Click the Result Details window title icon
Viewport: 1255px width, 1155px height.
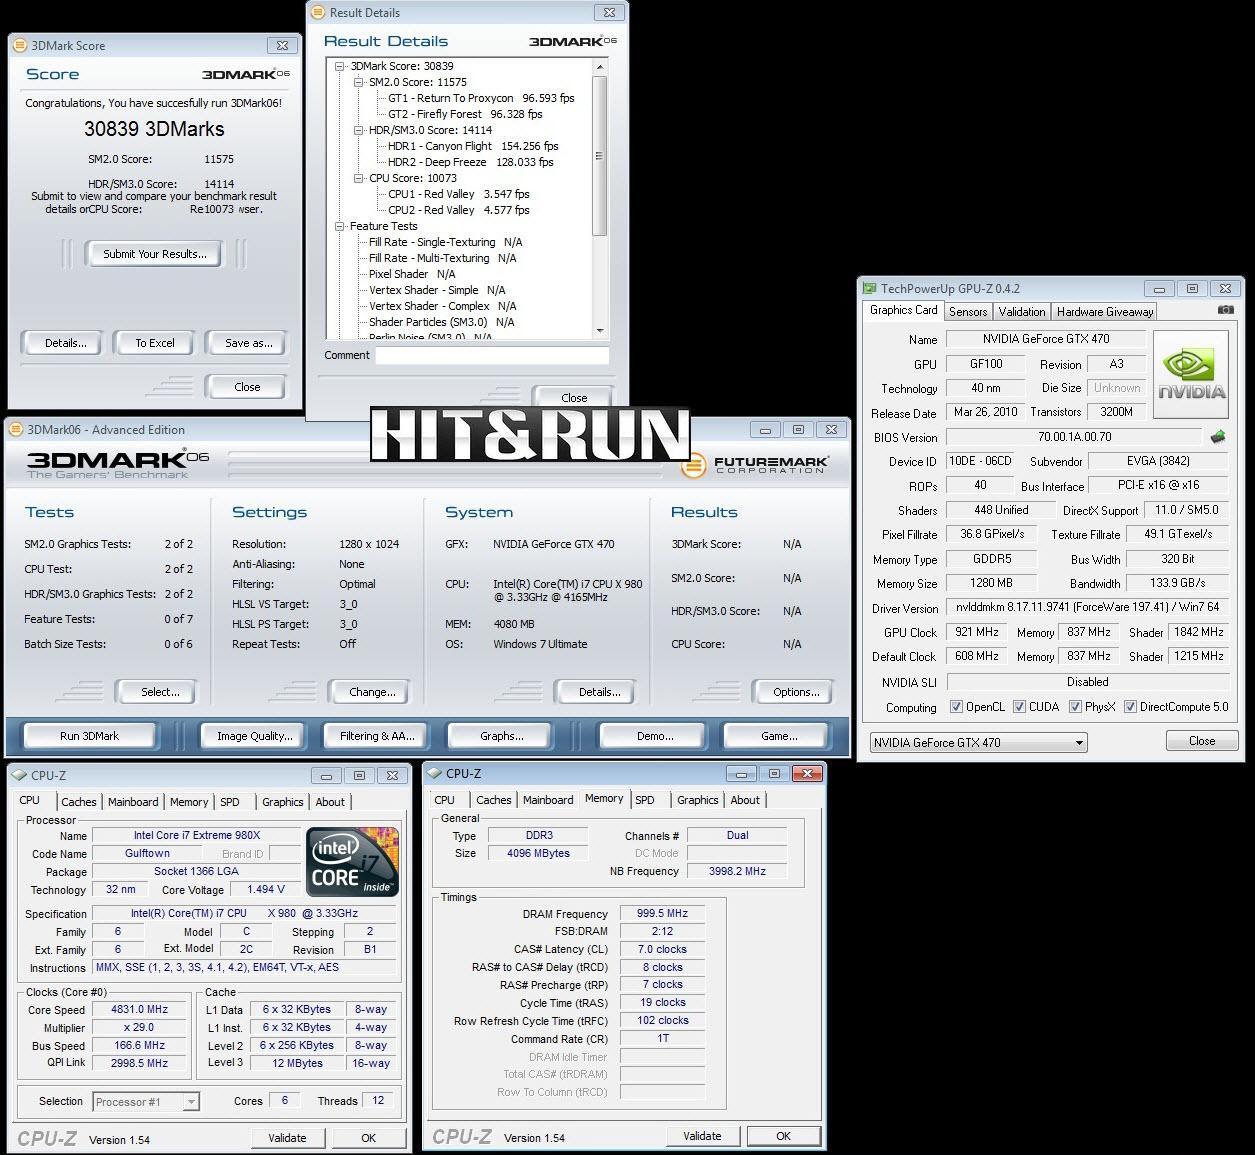tap(319, 13)
